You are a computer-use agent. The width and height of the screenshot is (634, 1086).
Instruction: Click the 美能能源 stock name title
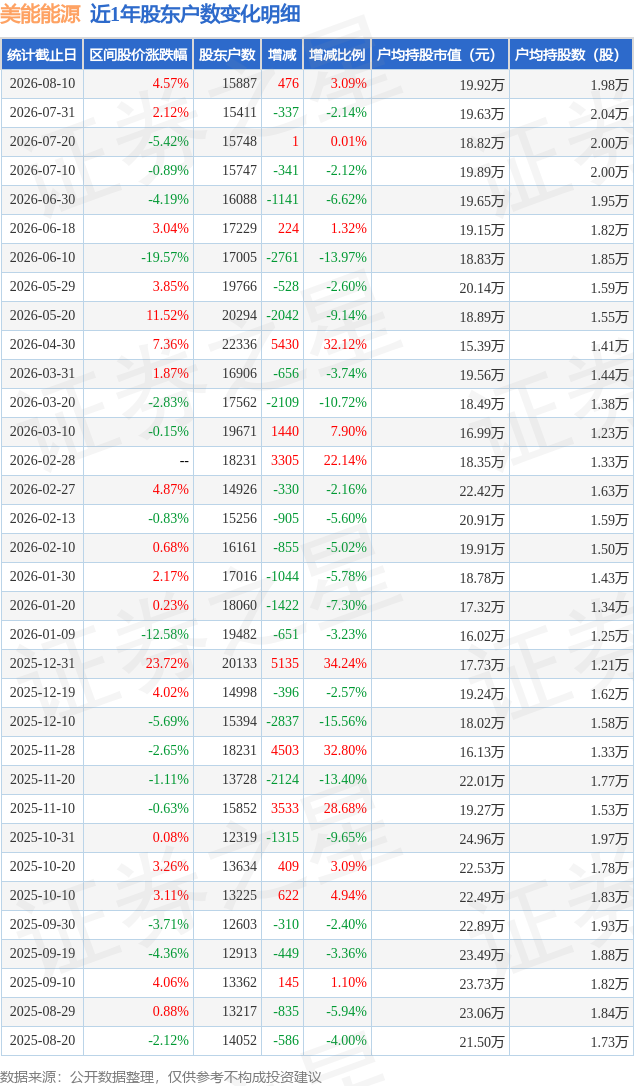(40, 14)
